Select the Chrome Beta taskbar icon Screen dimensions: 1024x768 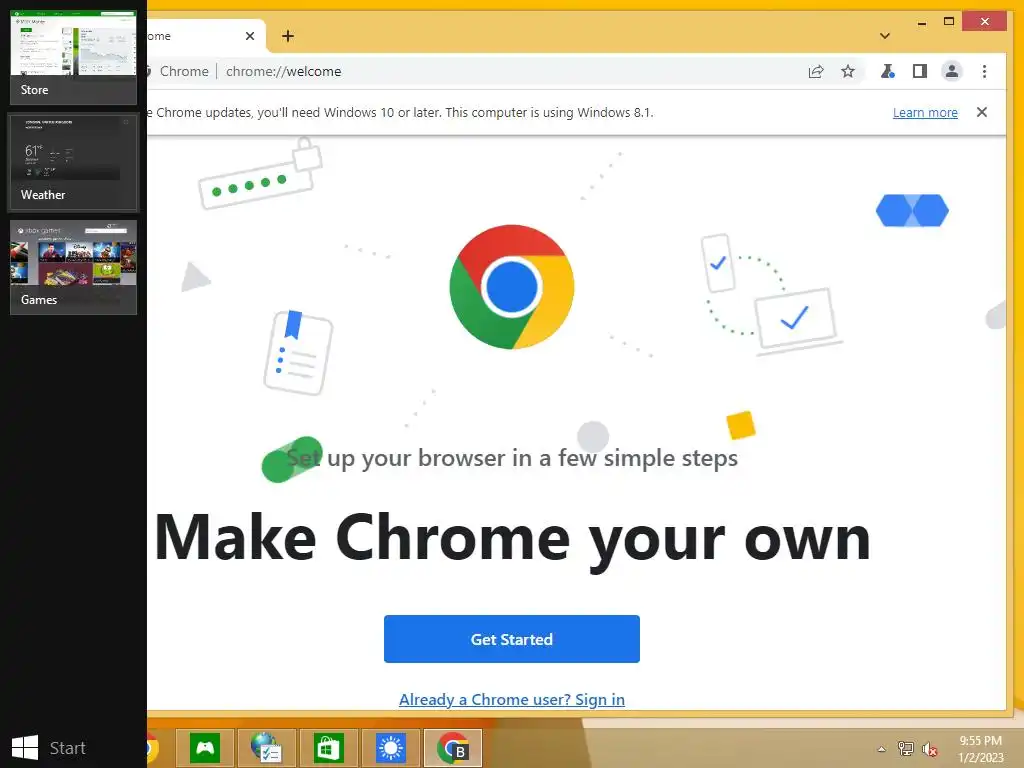(453, 748)
